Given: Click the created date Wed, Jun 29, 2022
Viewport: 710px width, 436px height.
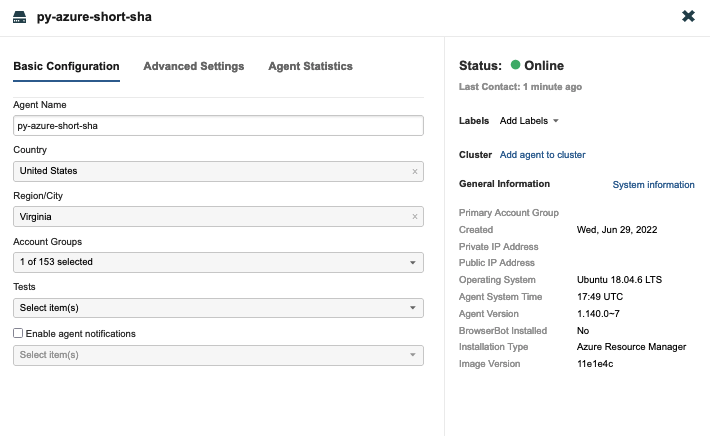Looking at the screenshot, I should 617,230.
